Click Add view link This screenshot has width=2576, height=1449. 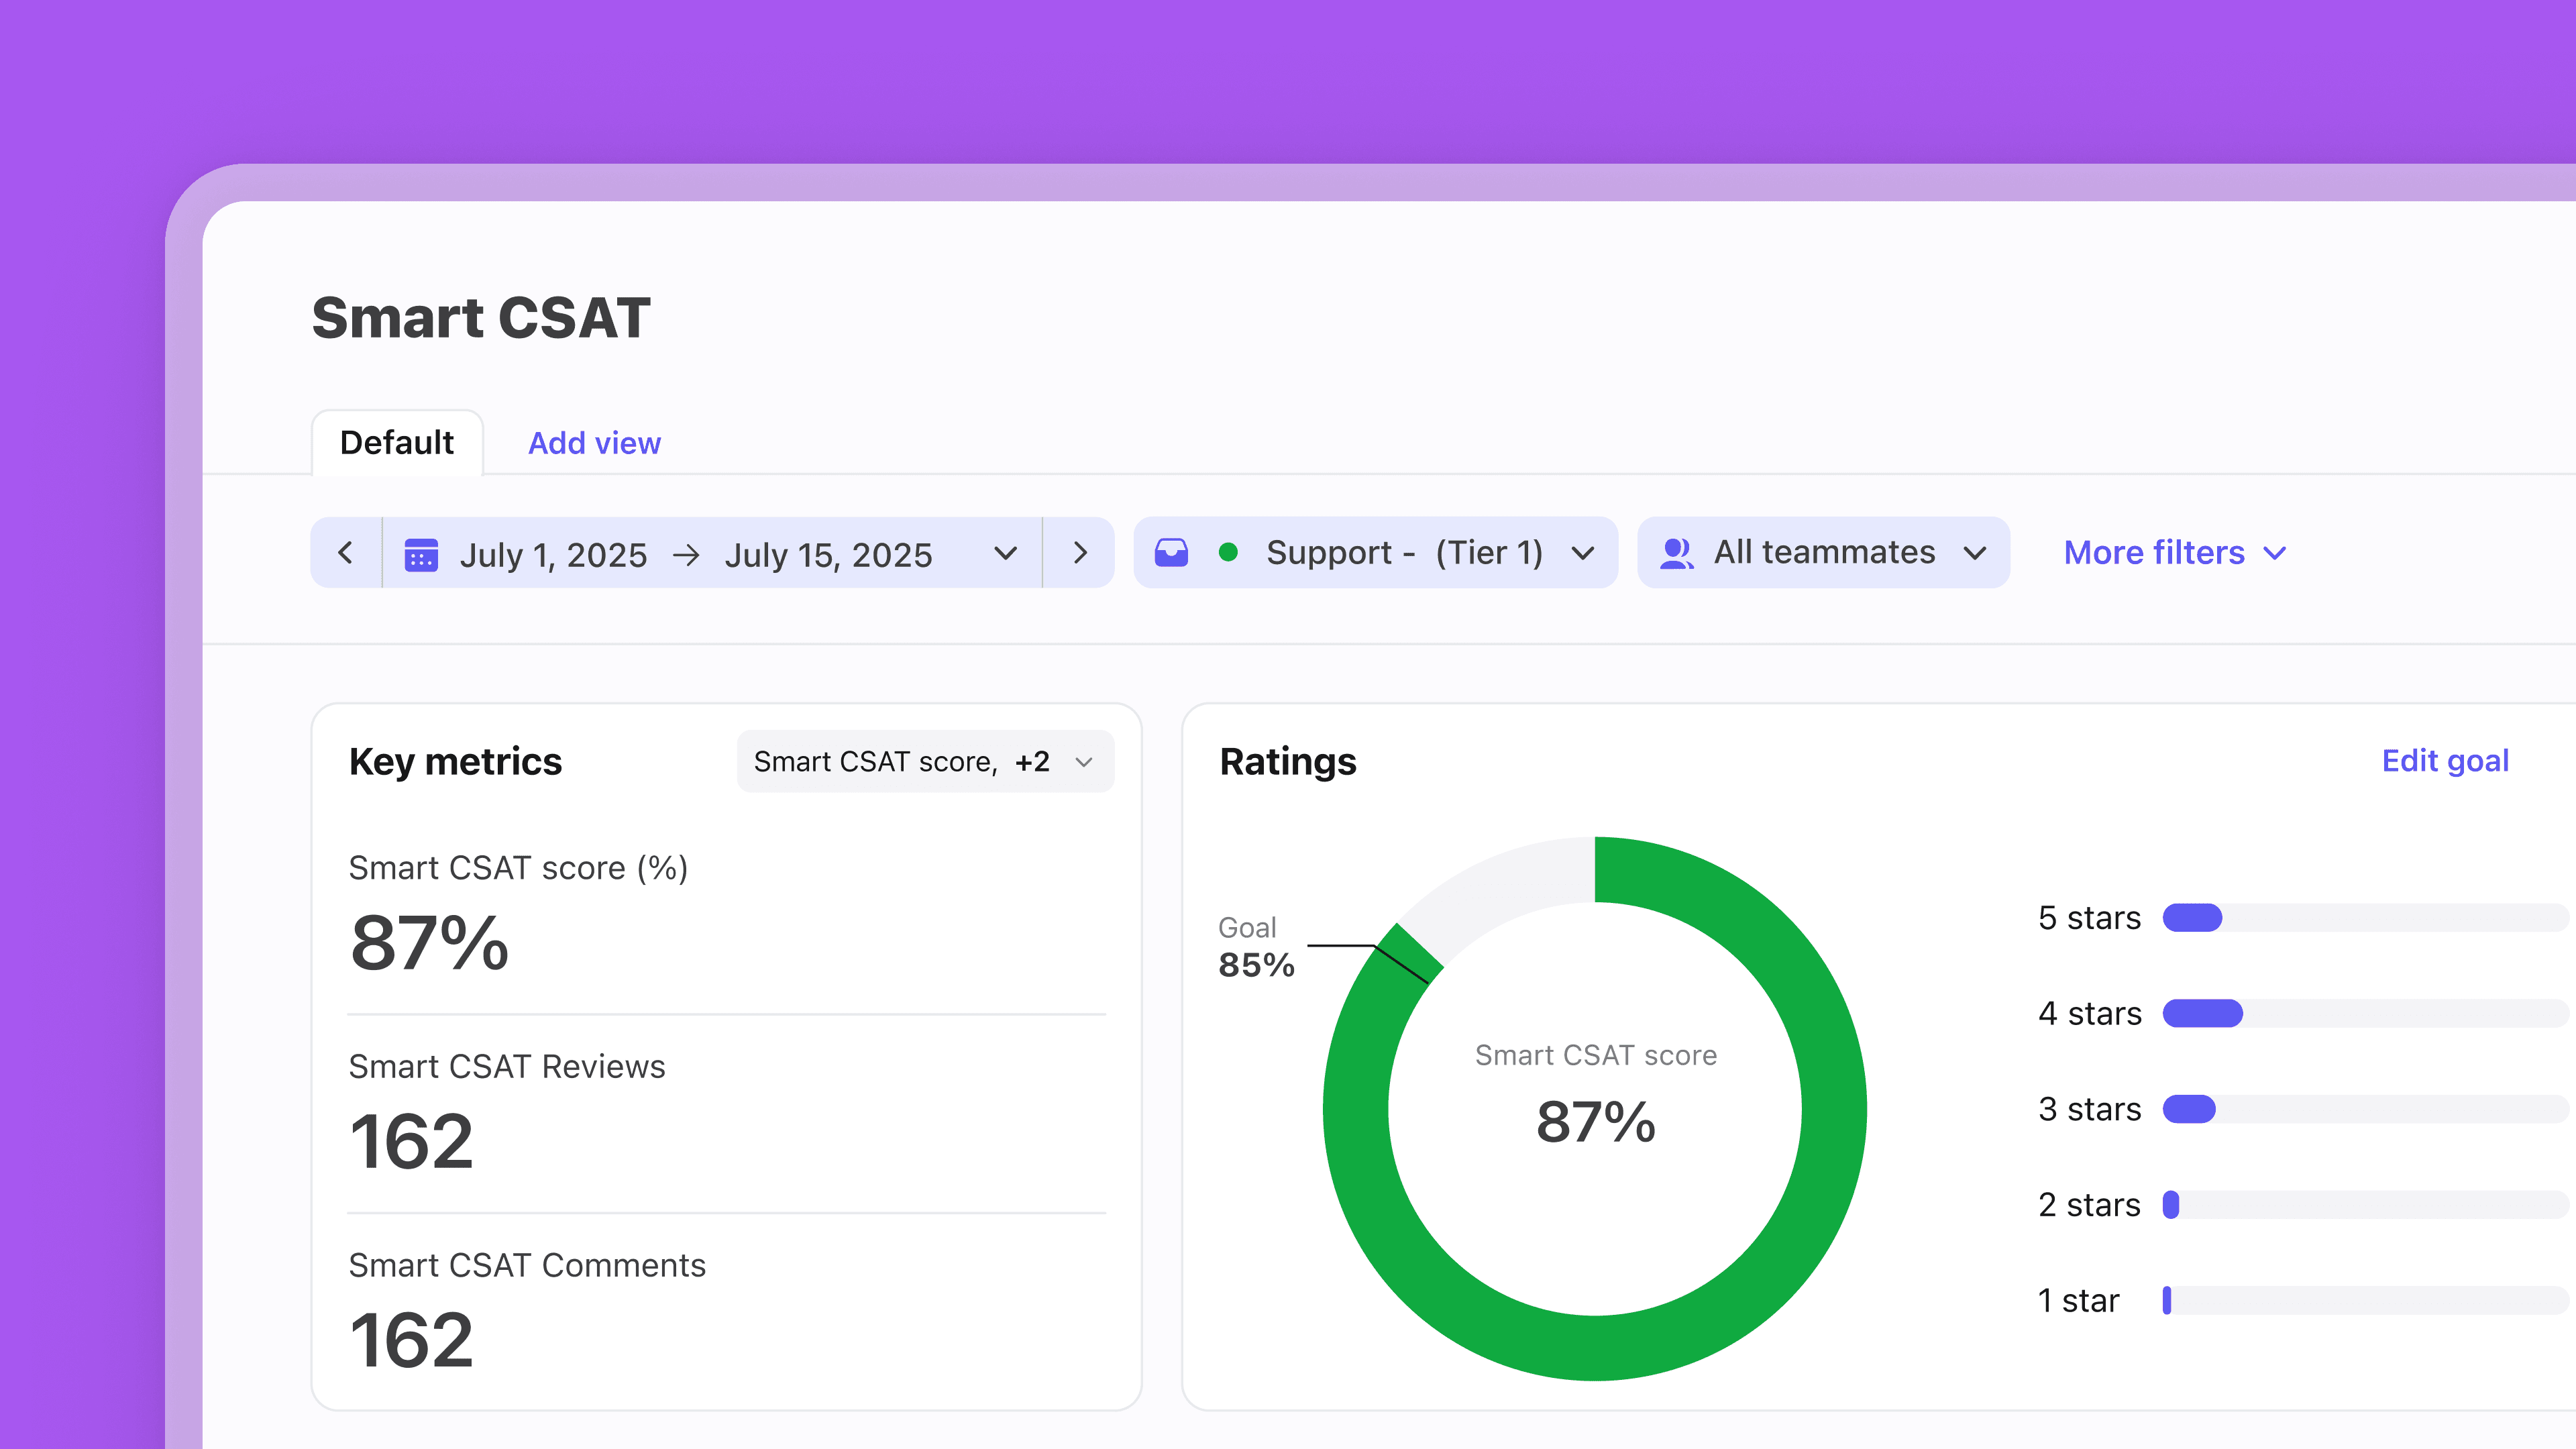pyautogui.click(x=594, y=443)
